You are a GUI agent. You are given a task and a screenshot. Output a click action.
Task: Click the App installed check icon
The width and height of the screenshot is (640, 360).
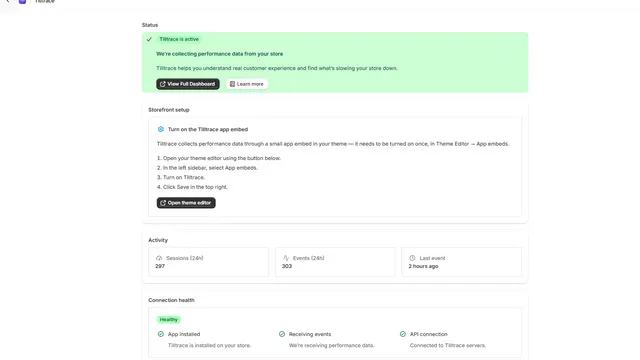pos(161,334)
